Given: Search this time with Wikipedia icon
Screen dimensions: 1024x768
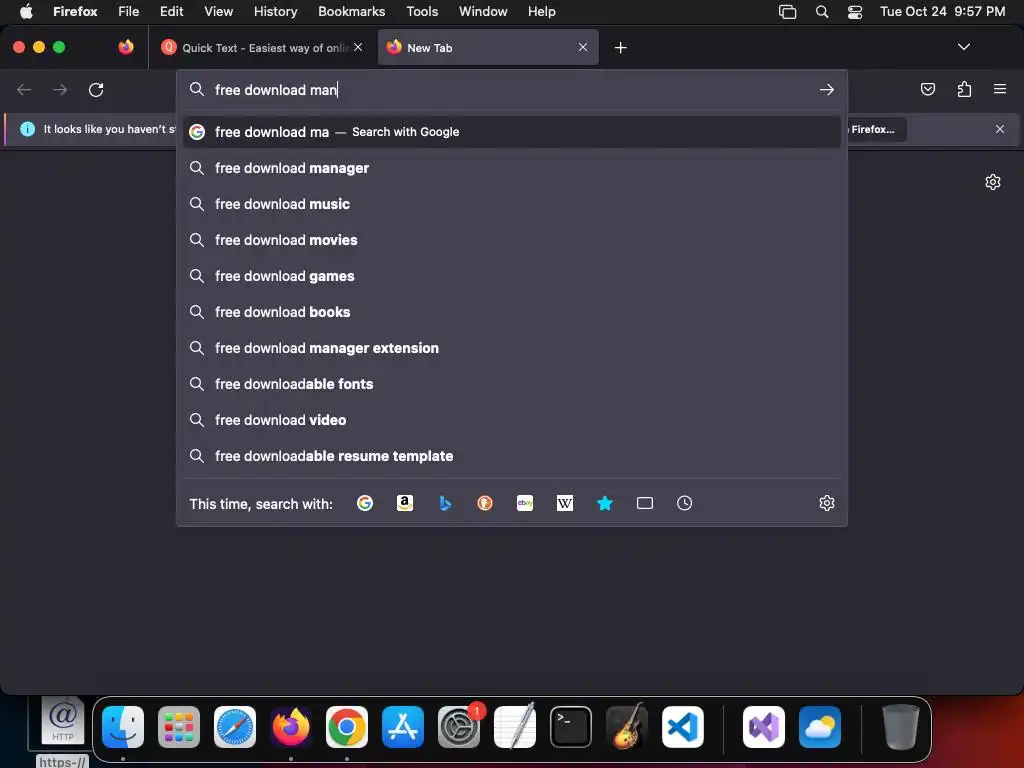Looking at the screenshot, I should pos(565,503).
